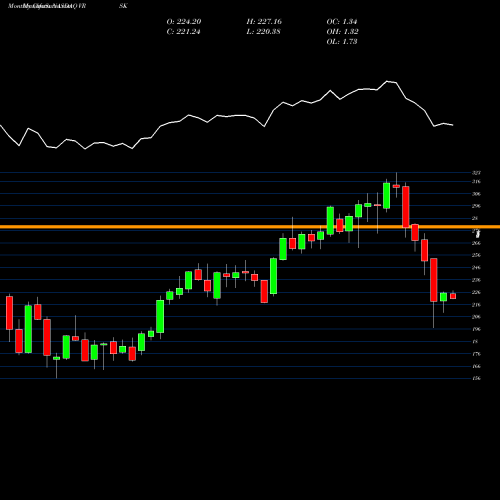This screenshot has width=500, height=500.
Task: Select the OH: 1.32 reading
Action: pos(342,32)
